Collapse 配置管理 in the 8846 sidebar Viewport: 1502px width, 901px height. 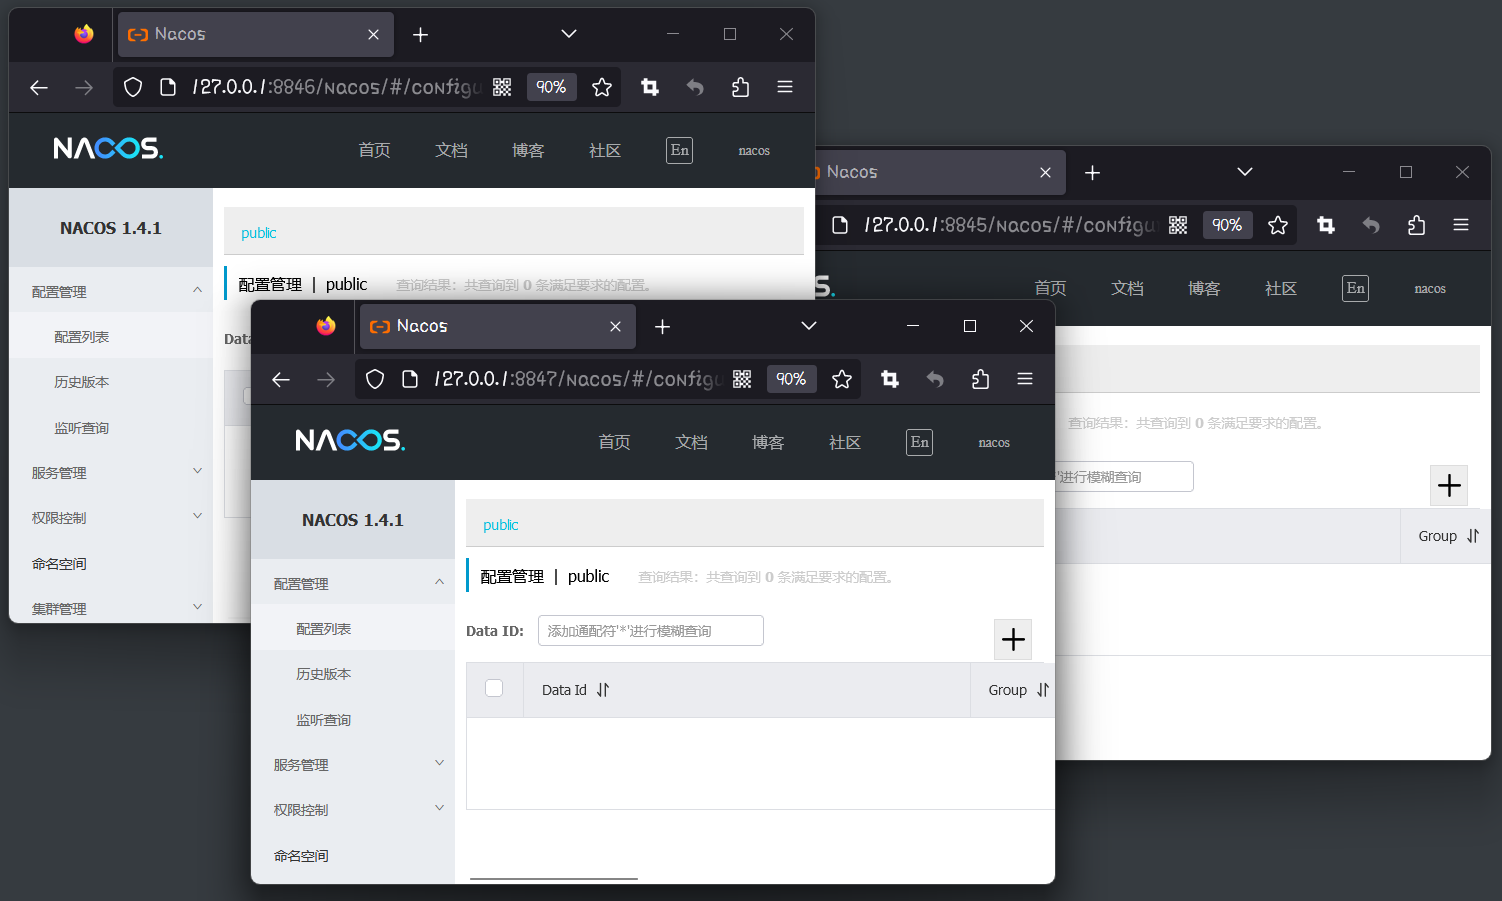pos(197,290)
